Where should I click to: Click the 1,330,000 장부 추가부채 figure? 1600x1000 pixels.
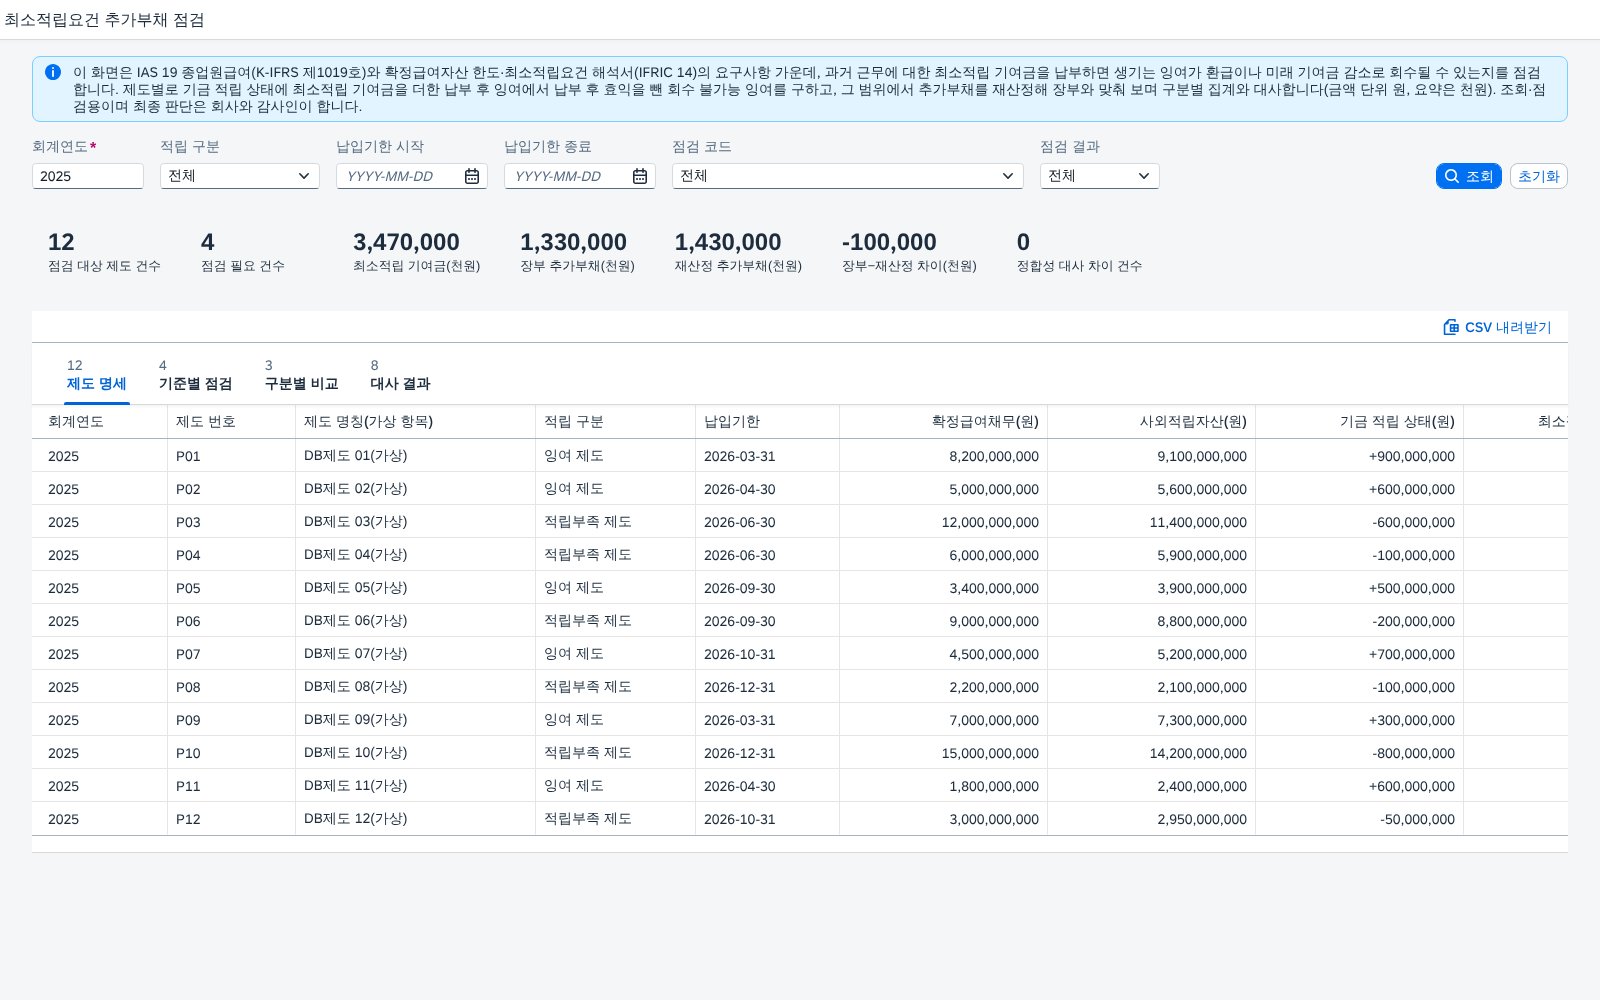tap(573, 242)
